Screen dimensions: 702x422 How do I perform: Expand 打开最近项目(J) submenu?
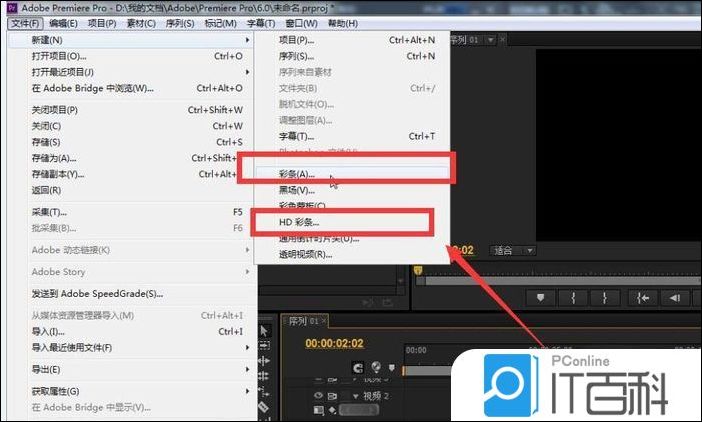[x=131, y=72]
